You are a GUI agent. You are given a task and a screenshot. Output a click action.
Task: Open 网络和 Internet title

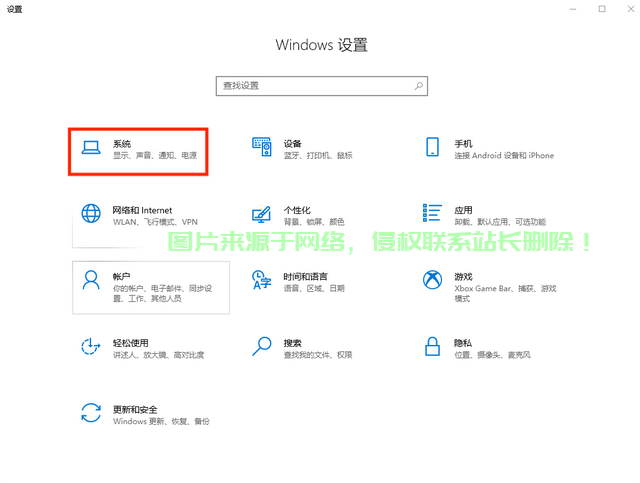(142, 210)
